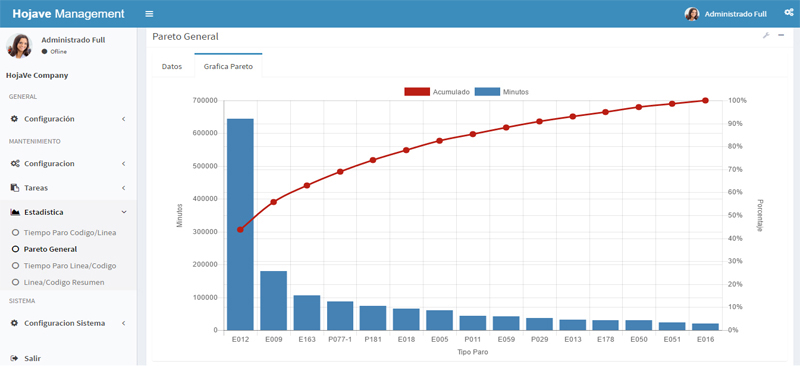Click the Tareas clipboard icon
This screenshot has height=366, width=800.
pyautogui.click(x=15, y=188)
